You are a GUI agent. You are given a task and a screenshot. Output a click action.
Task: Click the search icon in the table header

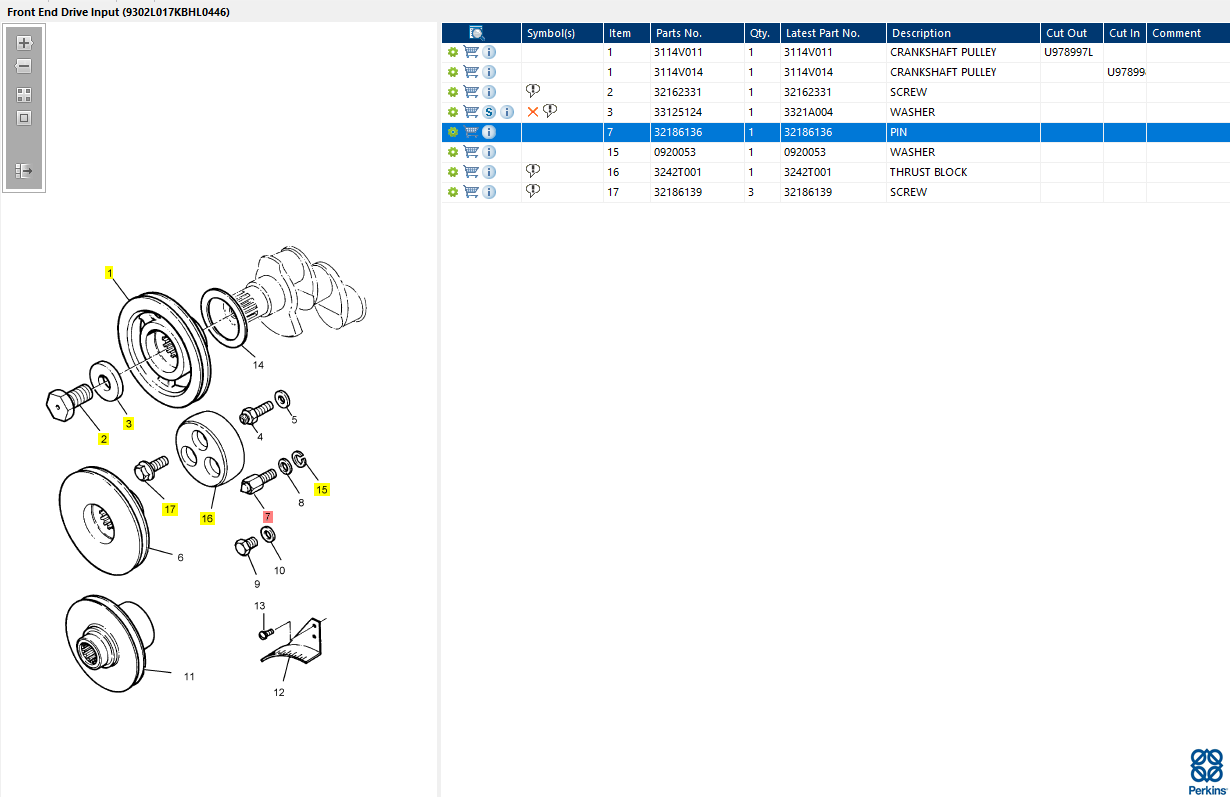coord(478,33)
